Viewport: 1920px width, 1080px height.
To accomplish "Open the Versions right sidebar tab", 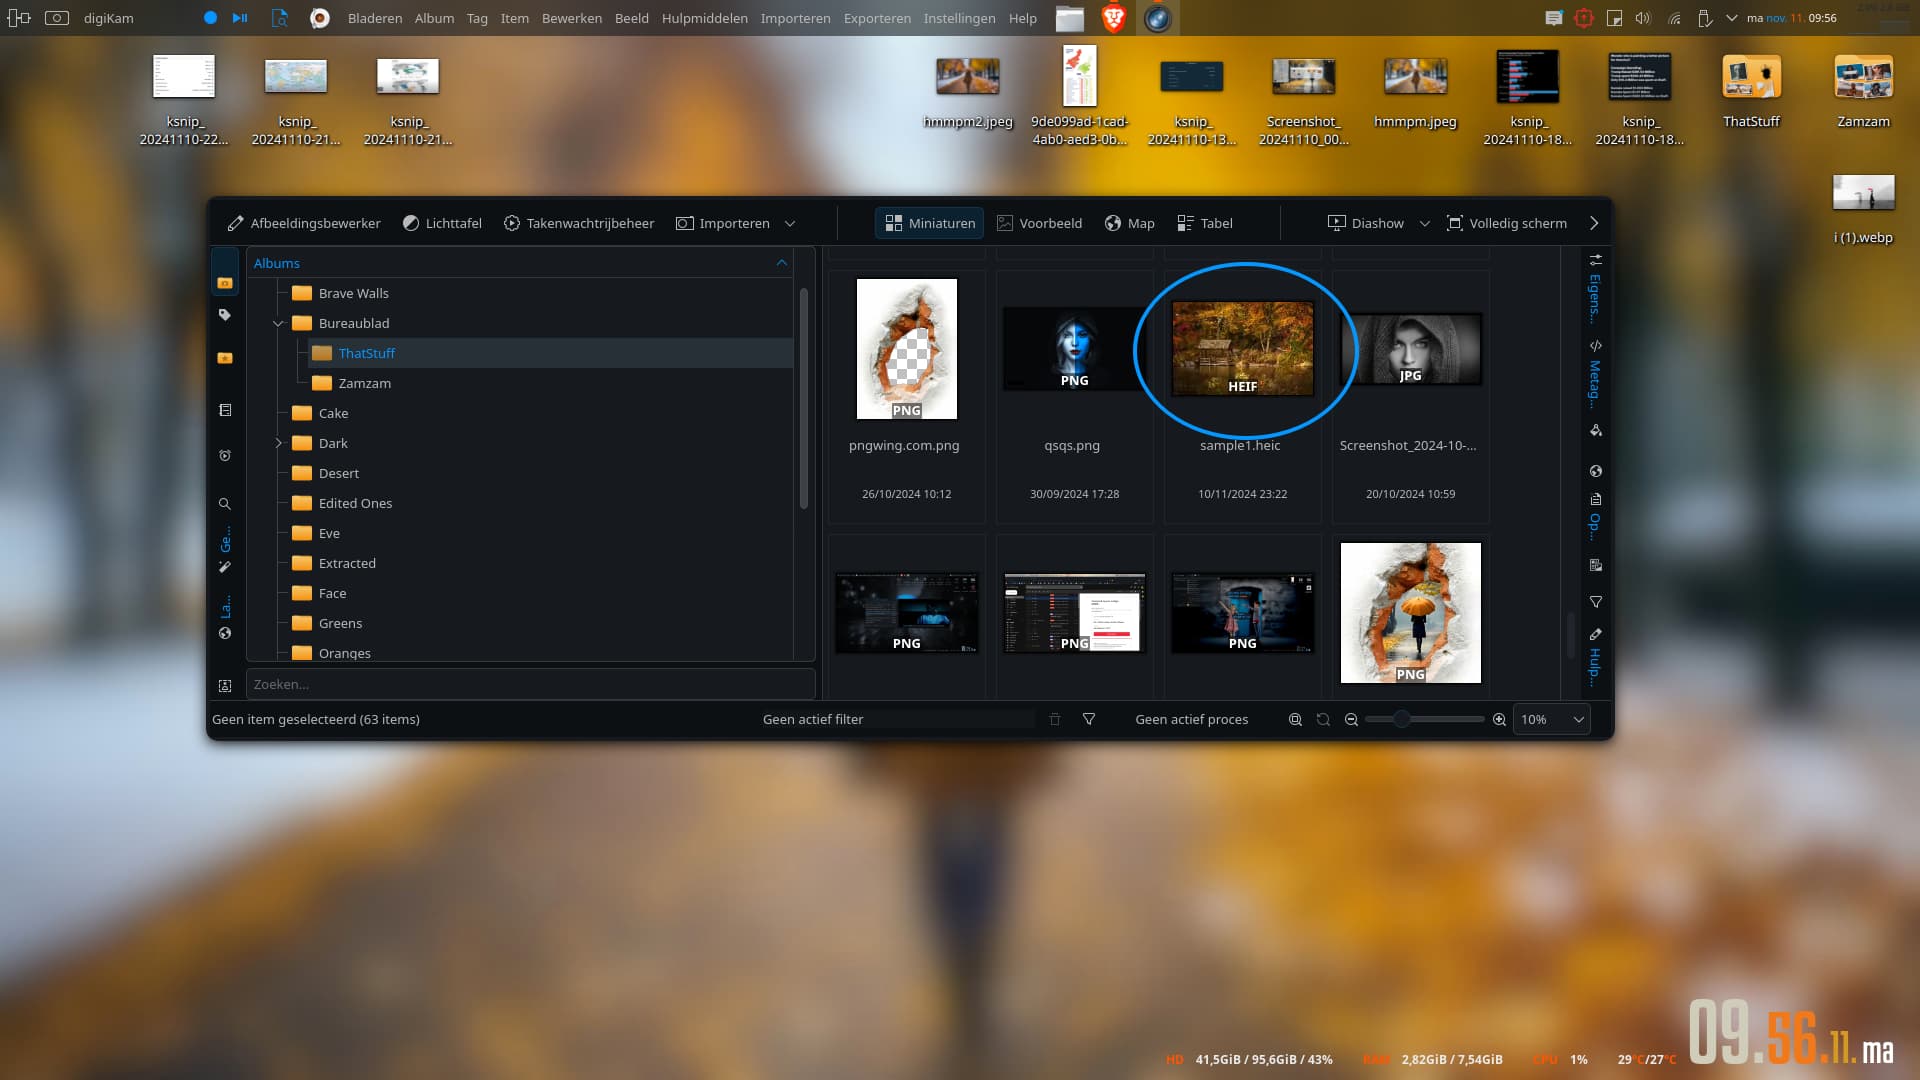I will (1596, 565).
